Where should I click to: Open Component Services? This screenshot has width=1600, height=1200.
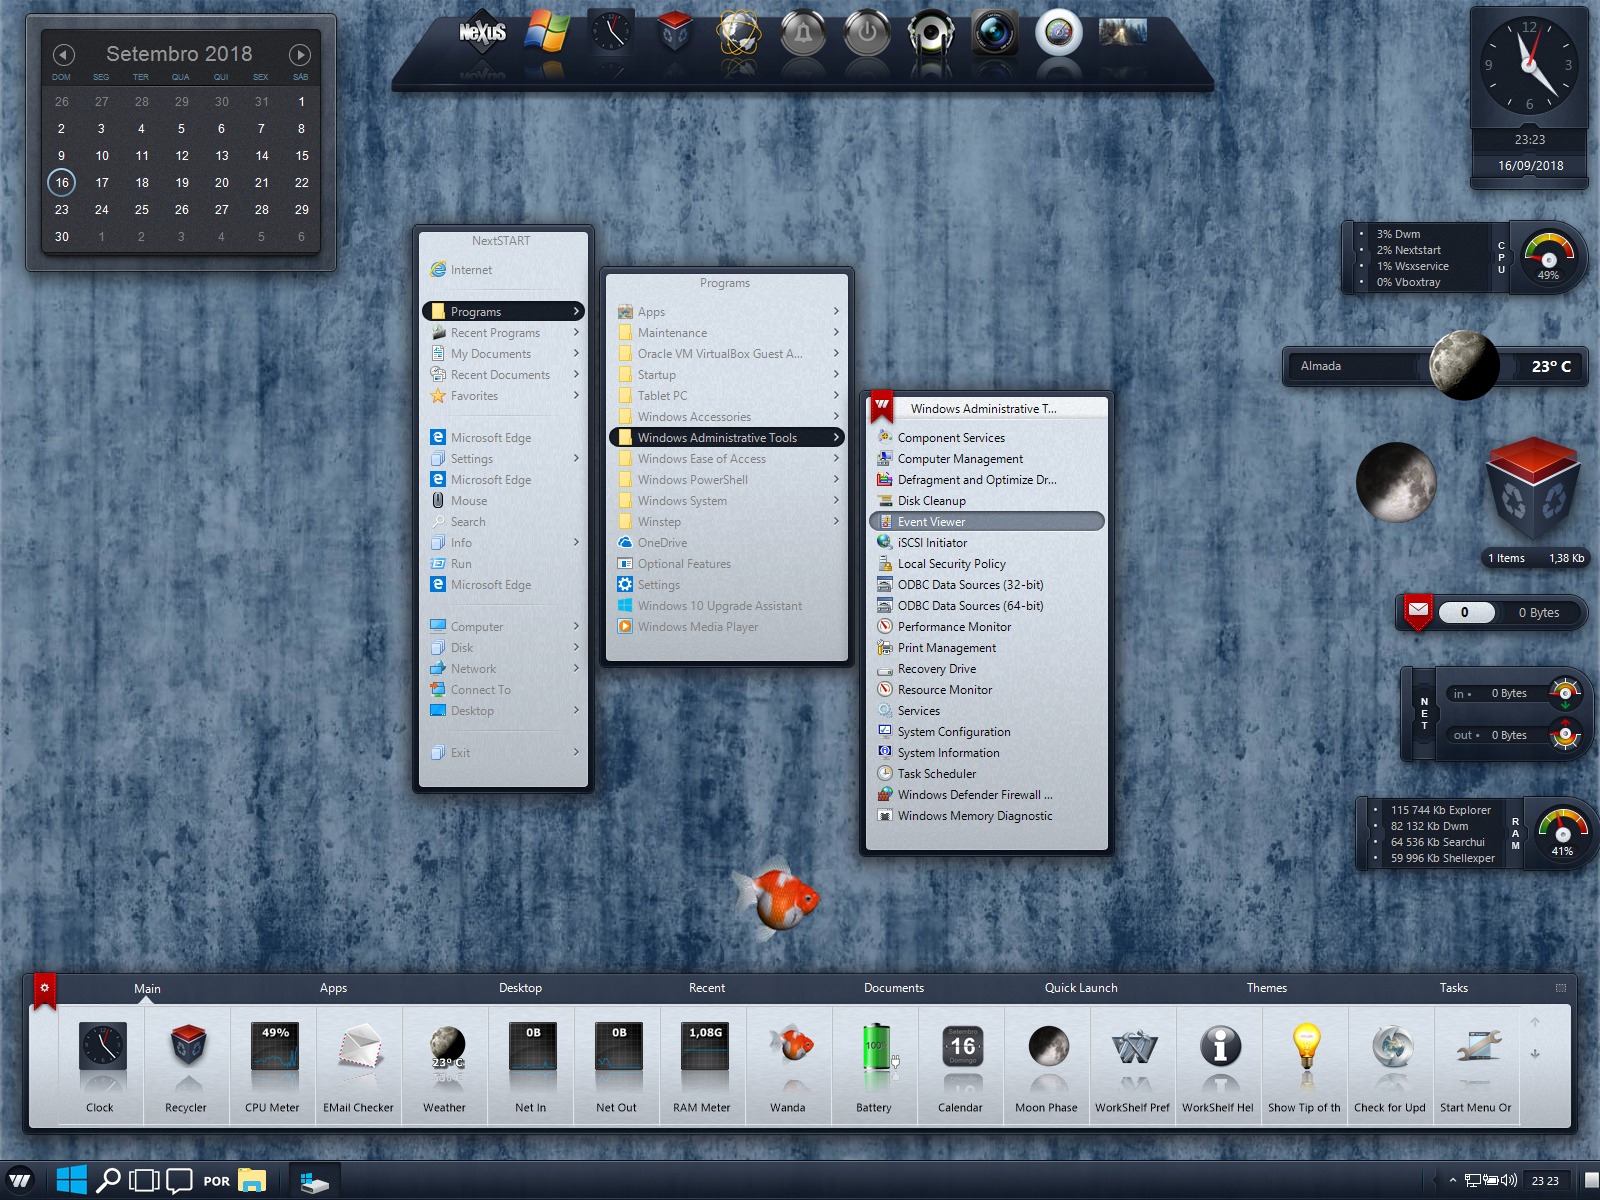[x=987, y=438]
